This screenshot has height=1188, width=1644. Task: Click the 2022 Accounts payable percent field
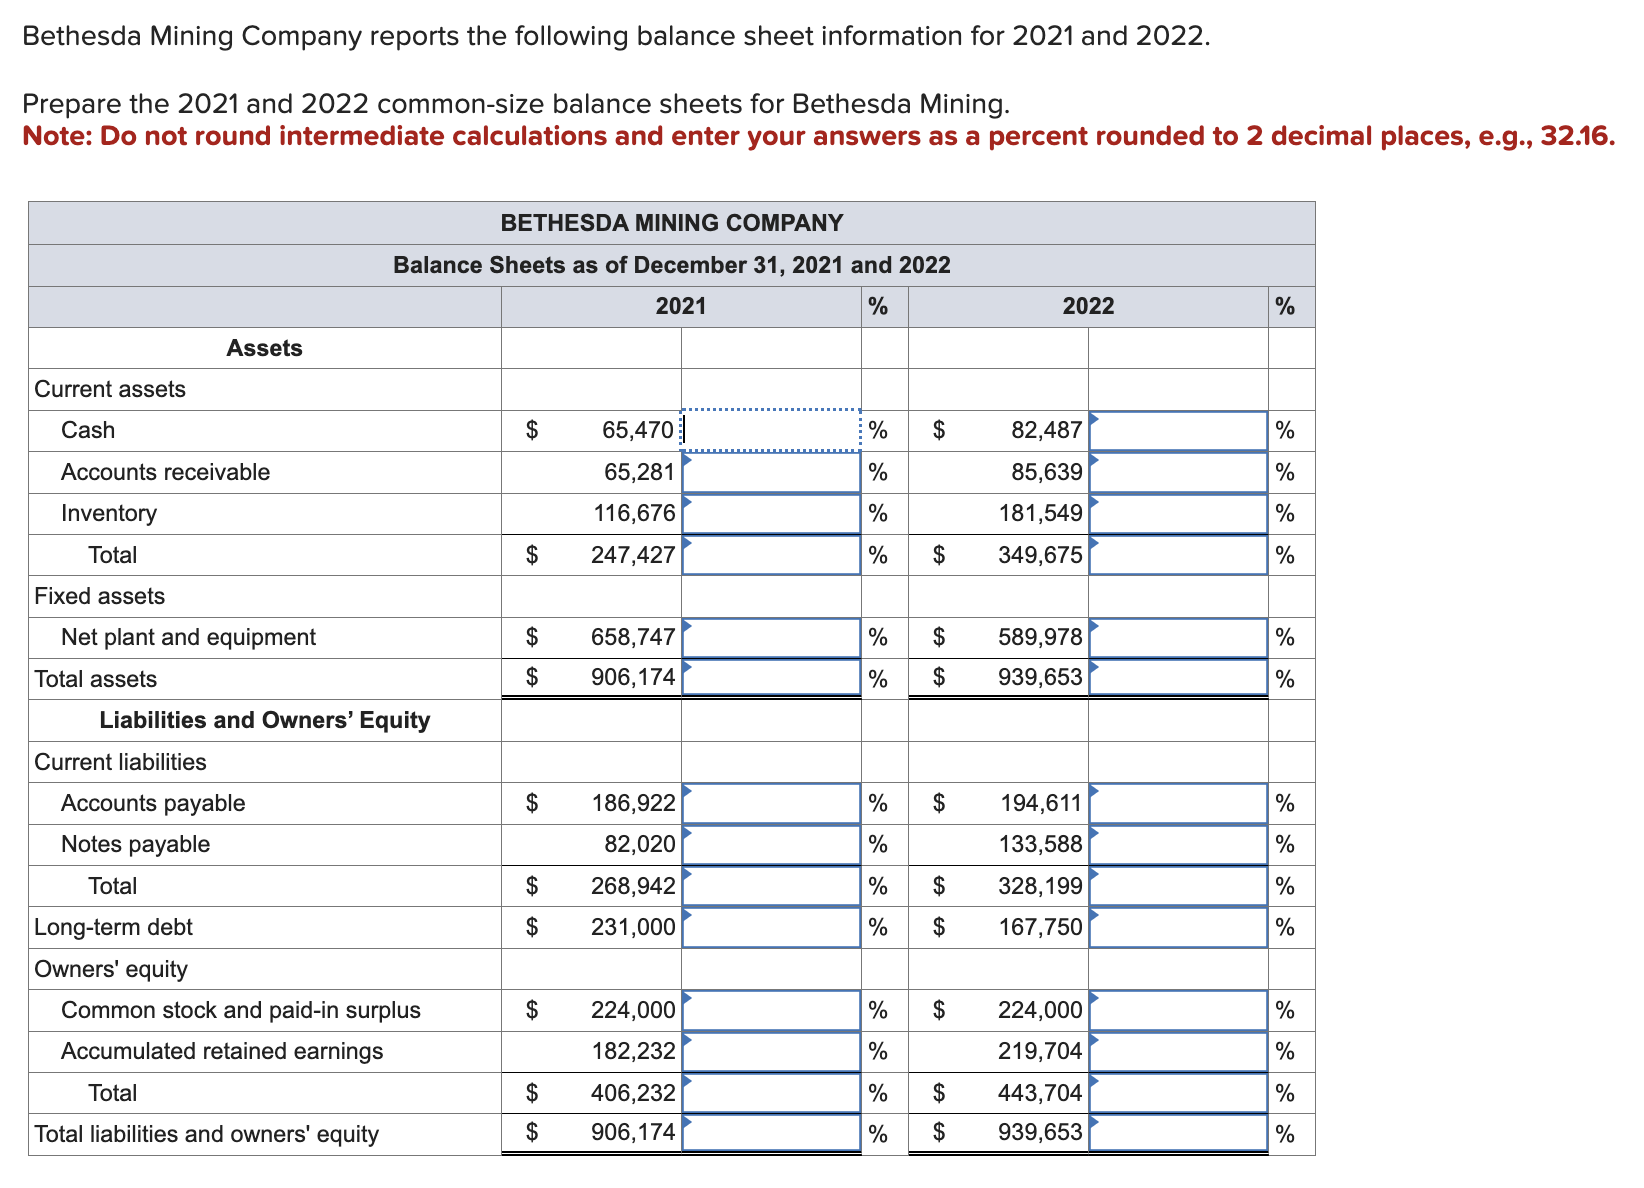[x=1178, y=803]
